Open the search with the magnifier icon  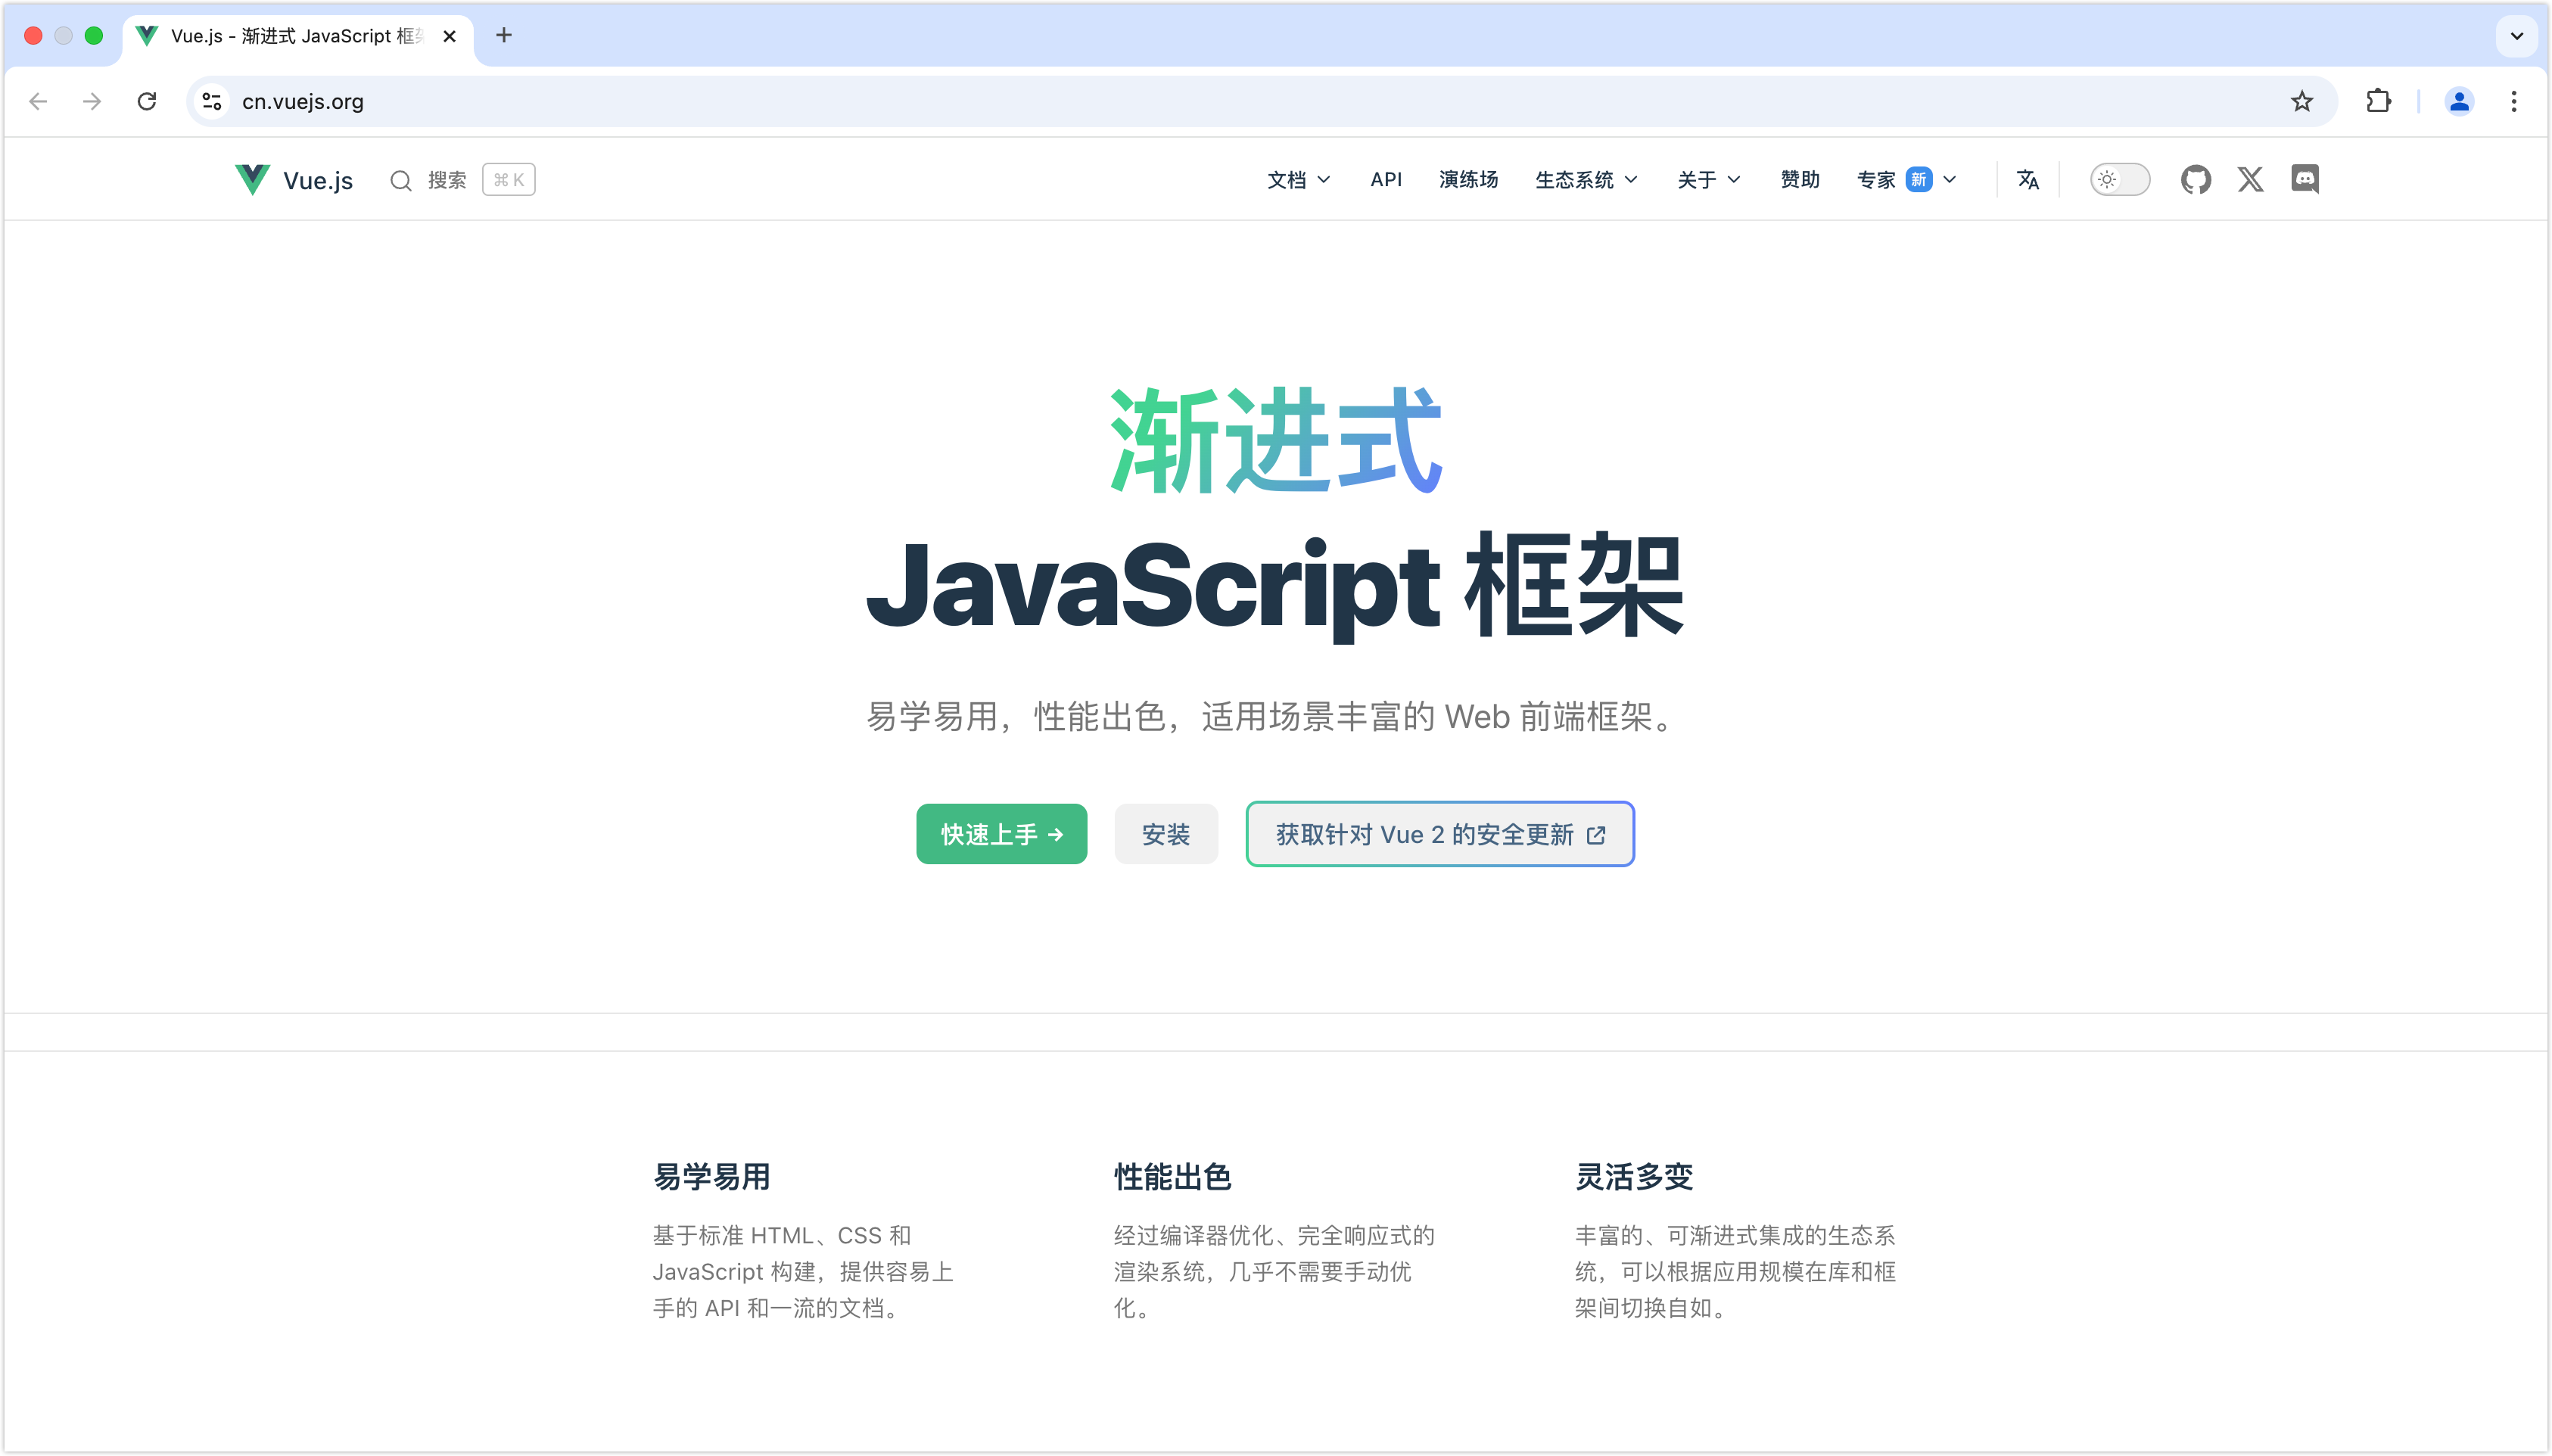(x=401, y=180)
